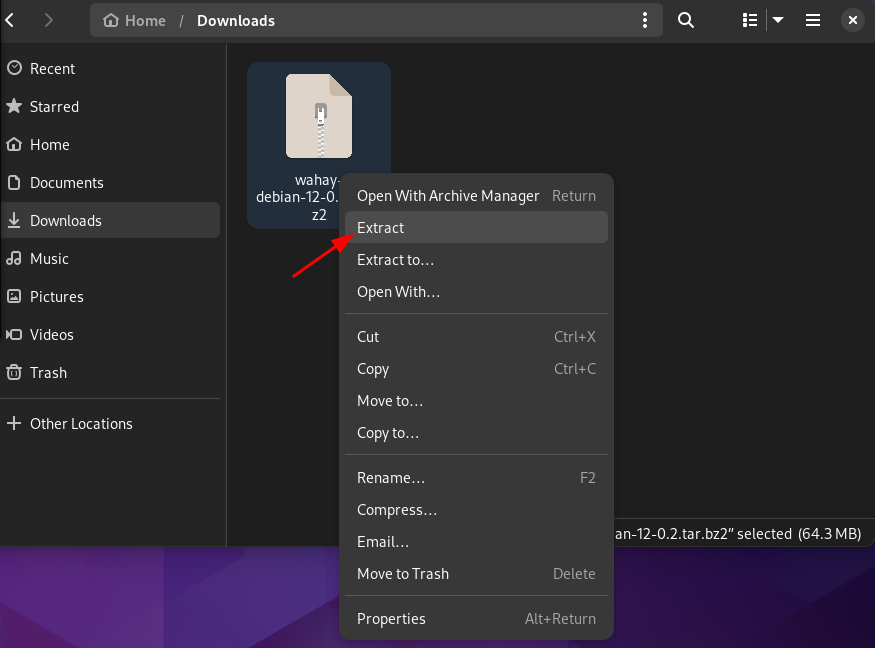Choose Move to Trash option
Screen dimensions: 875x648
pyautogui.click(x=403, y=574)
